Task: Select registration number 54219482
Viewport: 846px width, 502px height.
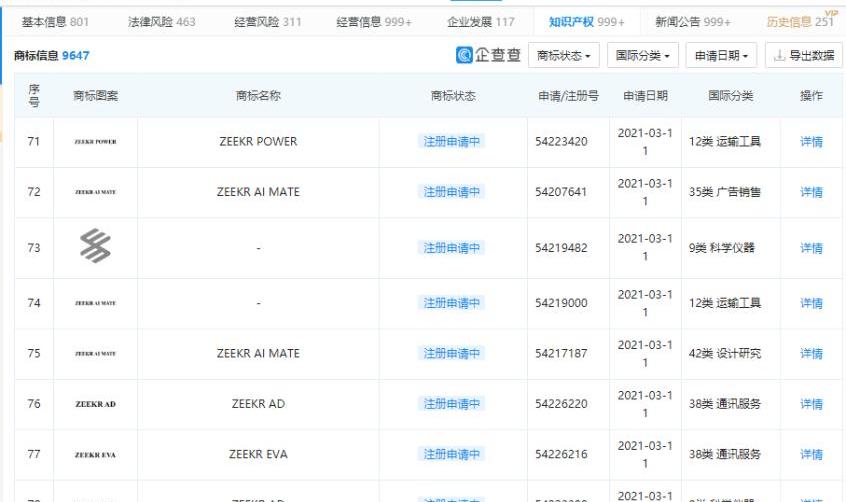Action: tap(561, 248)
